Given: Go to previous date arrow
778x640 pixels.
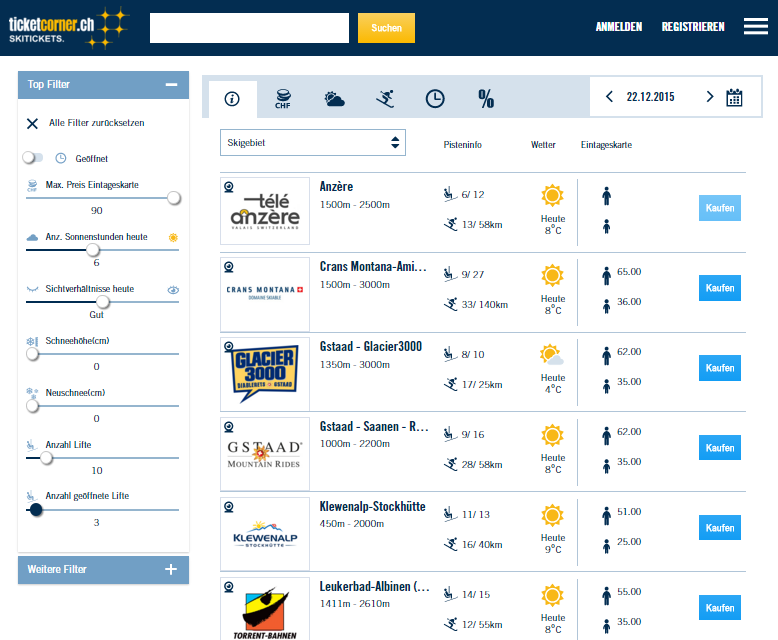Looking at the screenshot, I should 609,96.
